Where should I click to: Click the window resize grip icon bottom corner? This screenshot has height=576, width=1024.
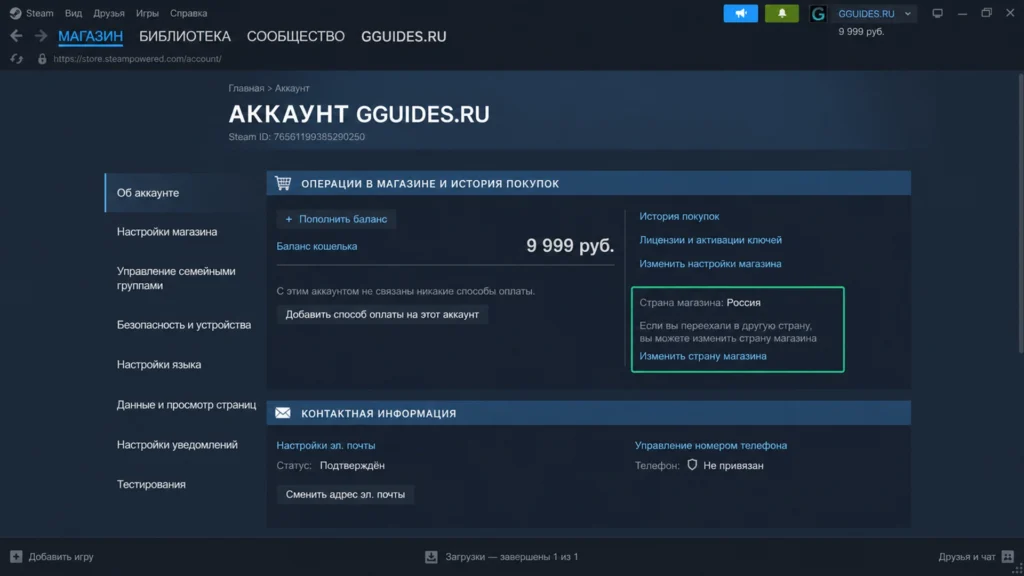tap(1018, 570)
